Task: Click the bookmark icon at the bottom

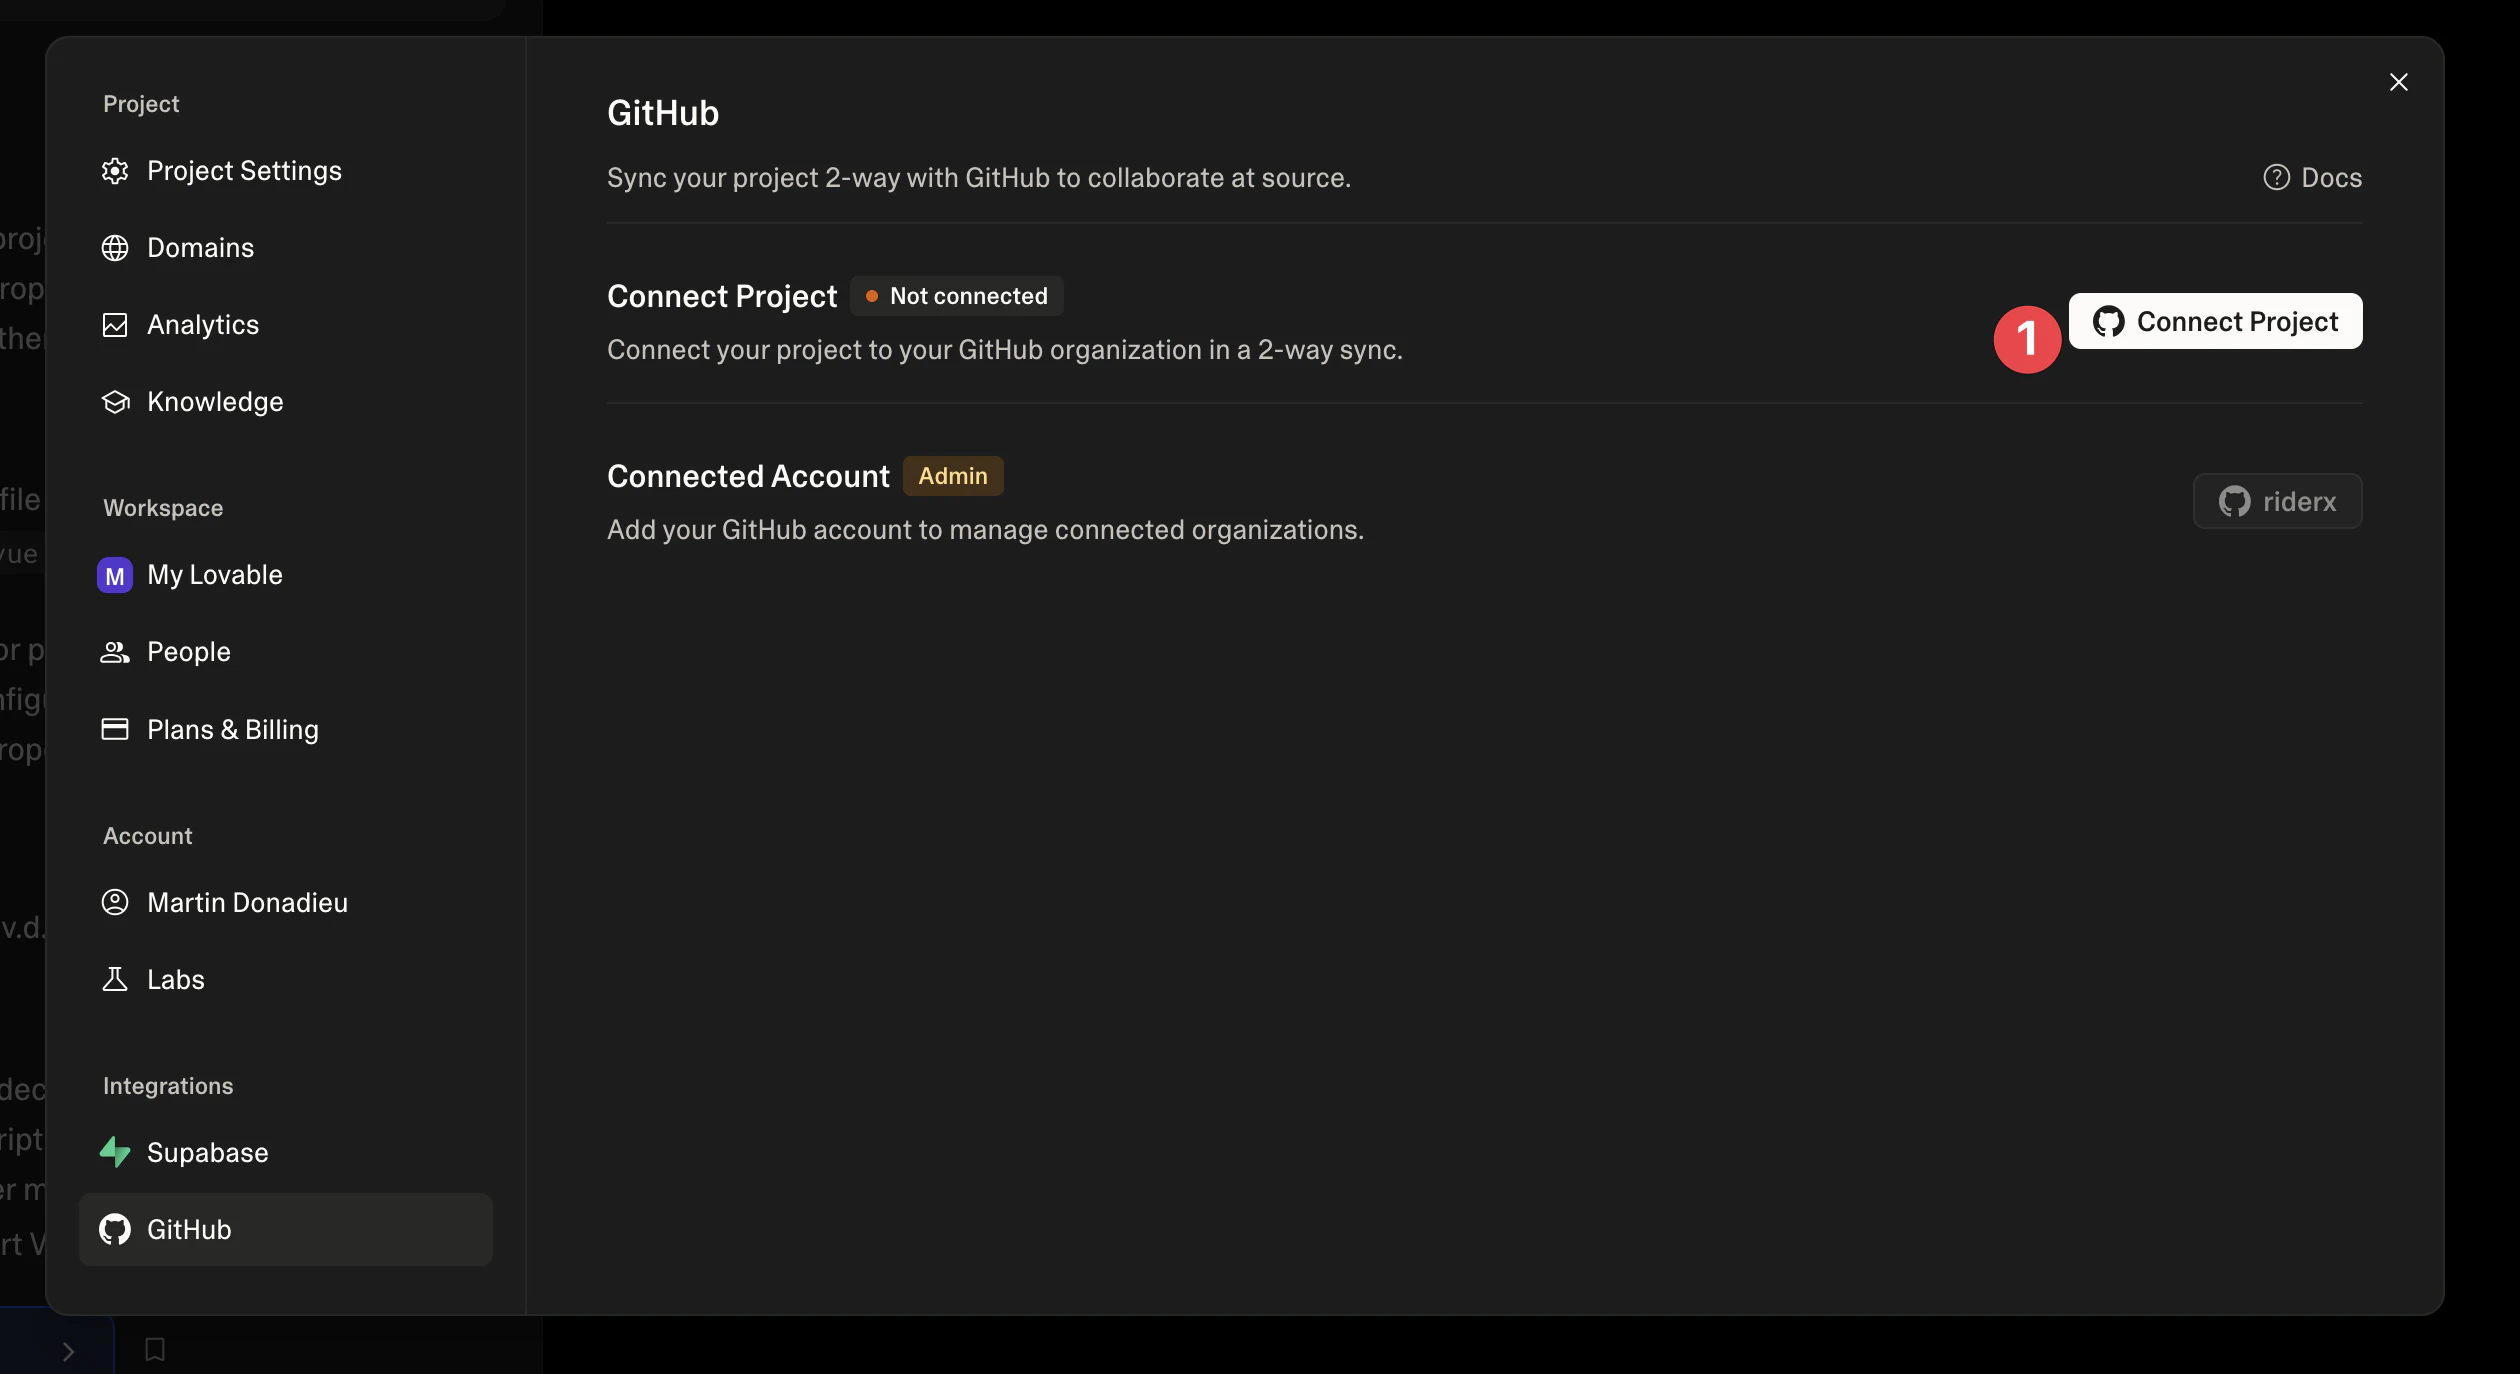Action: click(x=154, y=1349)
